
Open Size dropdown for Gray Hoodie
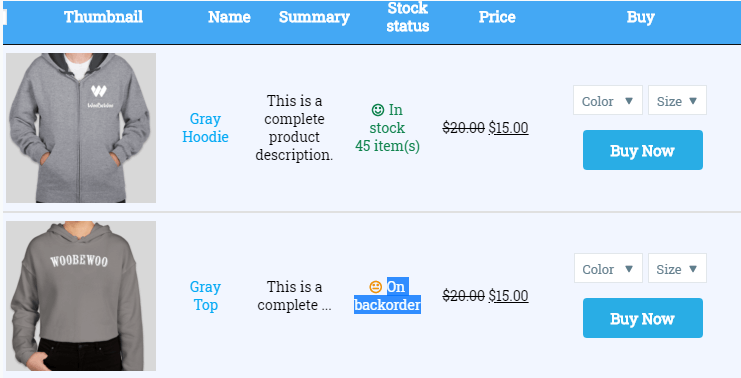point(677,100)
